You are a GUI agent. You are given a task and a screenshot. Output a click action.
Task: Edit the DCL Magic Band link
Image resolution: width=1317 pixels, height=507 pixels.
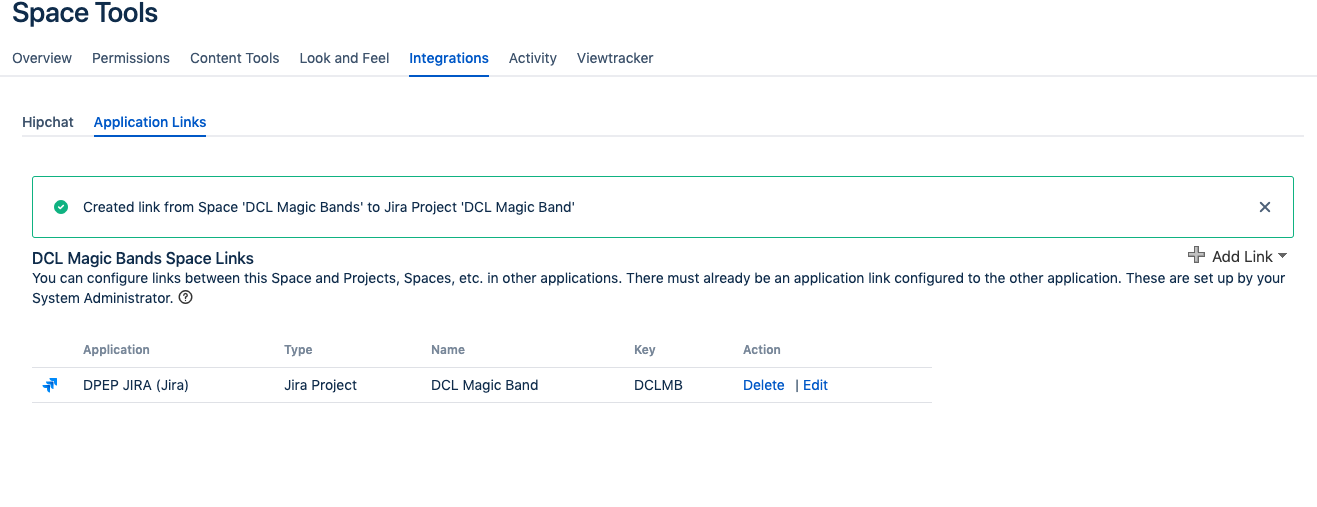tap(815, 385)
